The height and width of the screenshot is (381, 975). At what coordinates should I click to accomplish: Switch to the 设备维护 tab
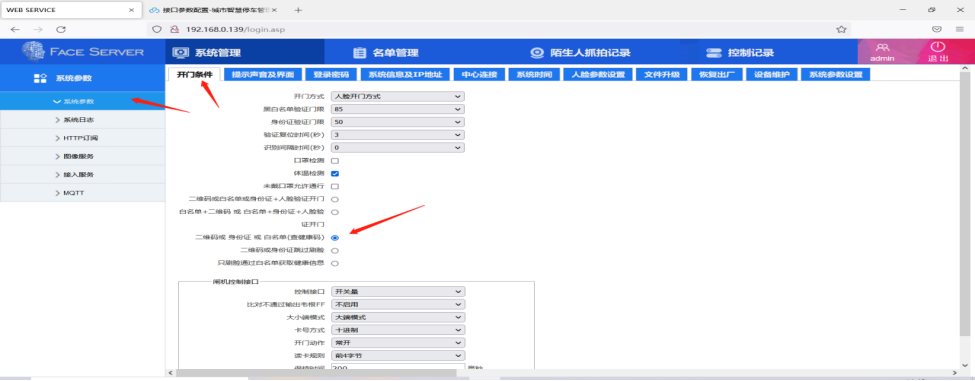coord(772,75)
